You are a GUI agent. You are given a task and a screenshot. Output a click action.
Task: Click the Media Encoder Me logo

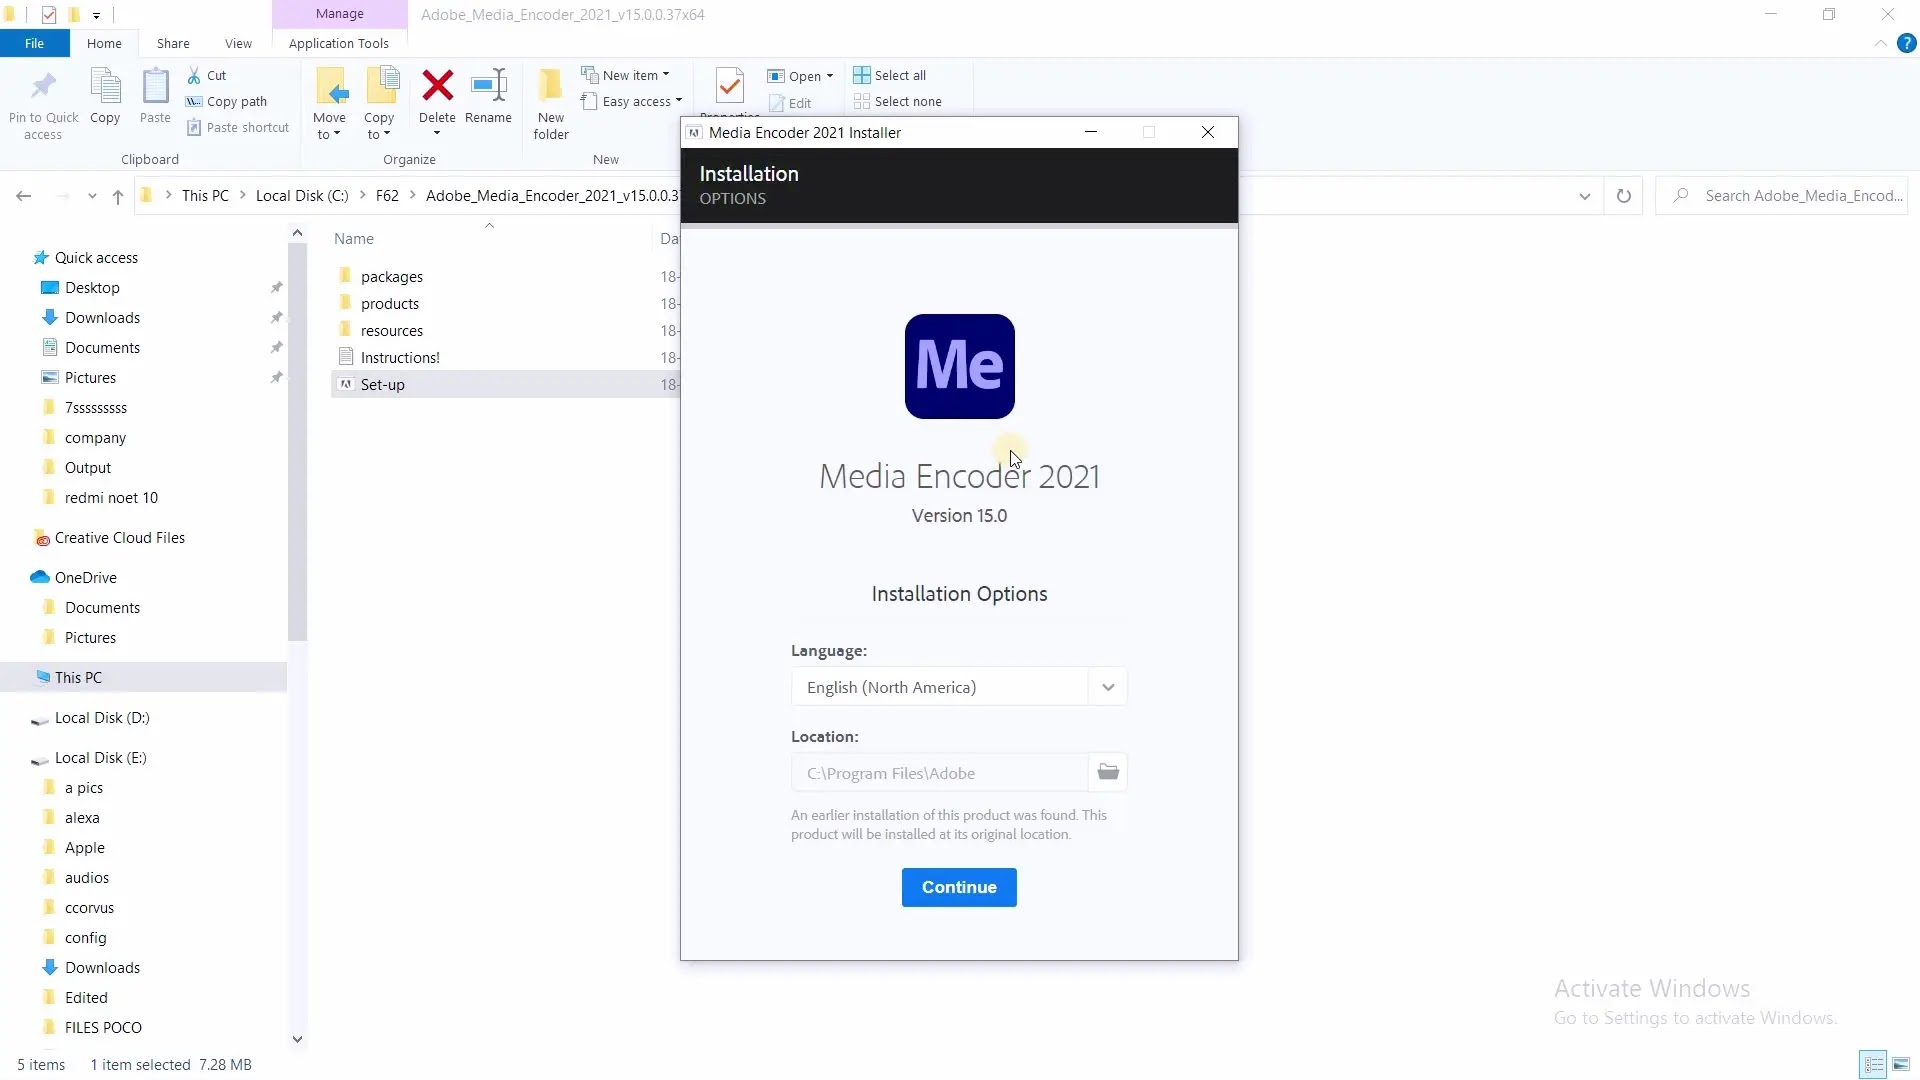(959, 366)
